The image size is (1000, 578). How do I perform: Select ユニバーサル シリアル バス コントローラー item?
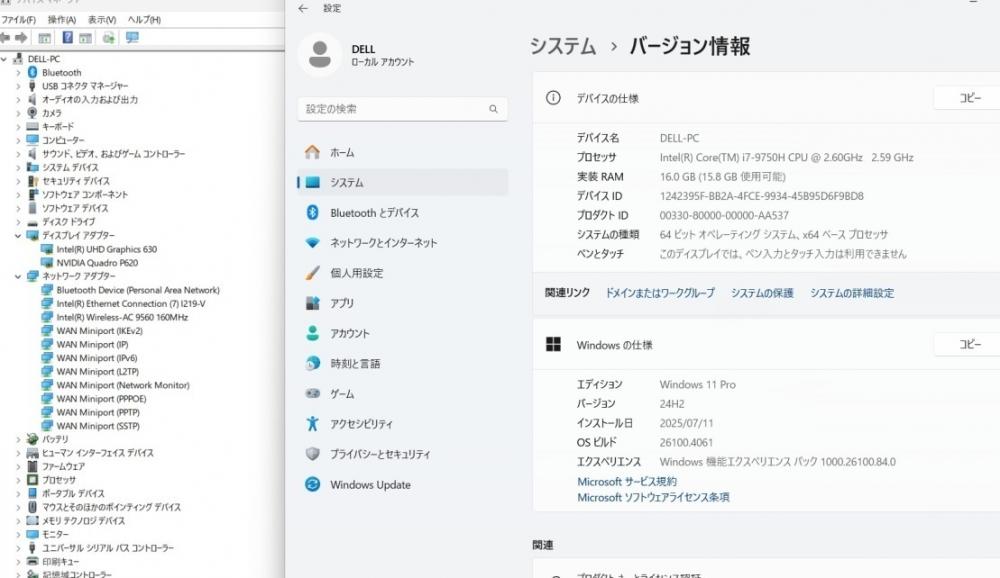pos(108,548)
